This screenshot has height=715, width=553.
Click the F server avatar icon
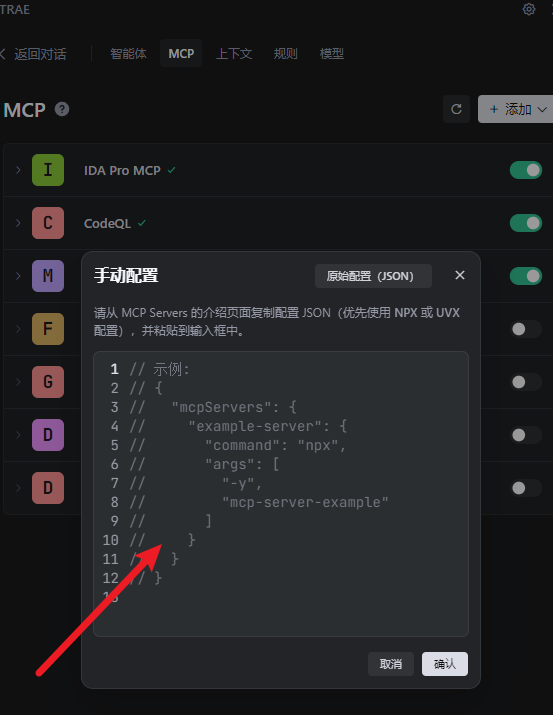[x=48, y=329]
